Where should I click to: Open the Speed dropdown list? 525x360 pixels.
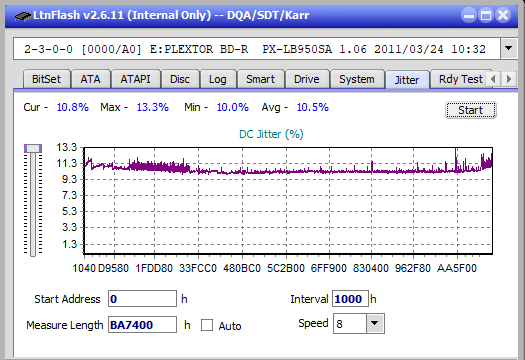[375, 323]
